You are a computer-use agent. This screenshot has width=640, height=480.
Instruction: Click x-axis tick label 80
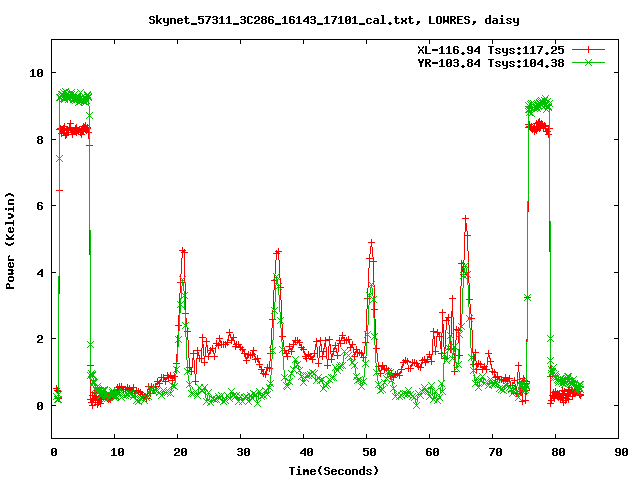[x=558, y=452]
